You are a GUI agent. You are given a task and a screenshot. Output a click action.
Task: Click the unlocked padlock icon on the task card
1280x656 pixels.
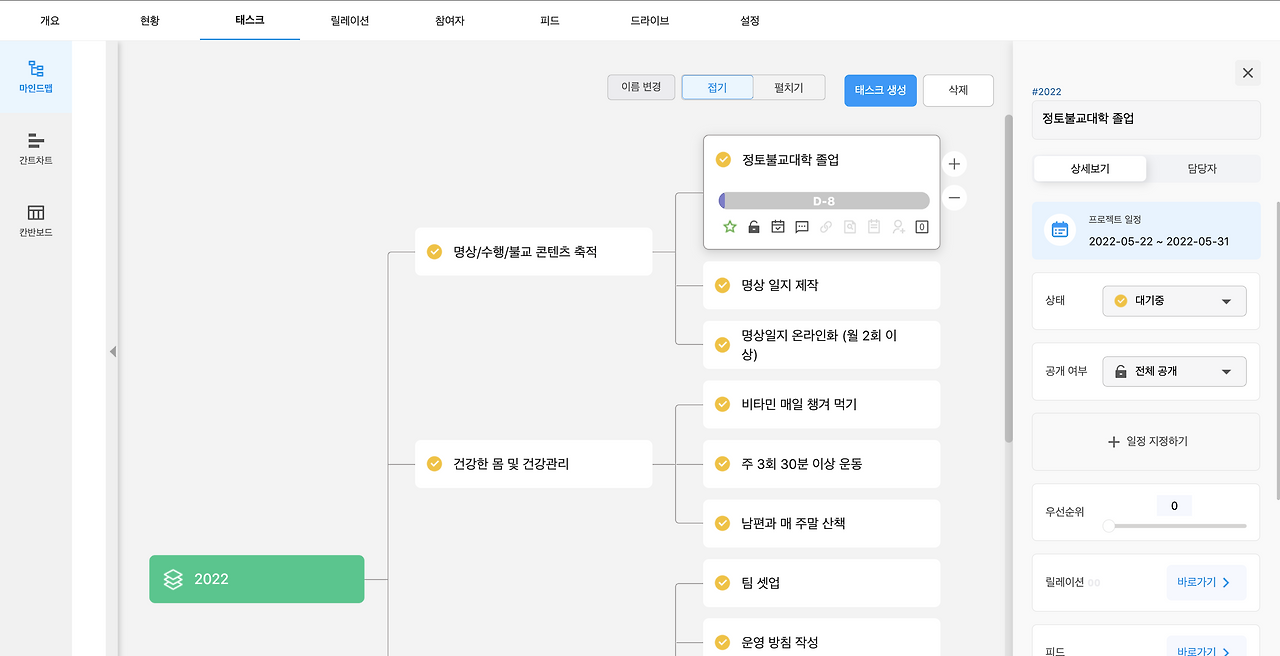(x=754, y=227)
